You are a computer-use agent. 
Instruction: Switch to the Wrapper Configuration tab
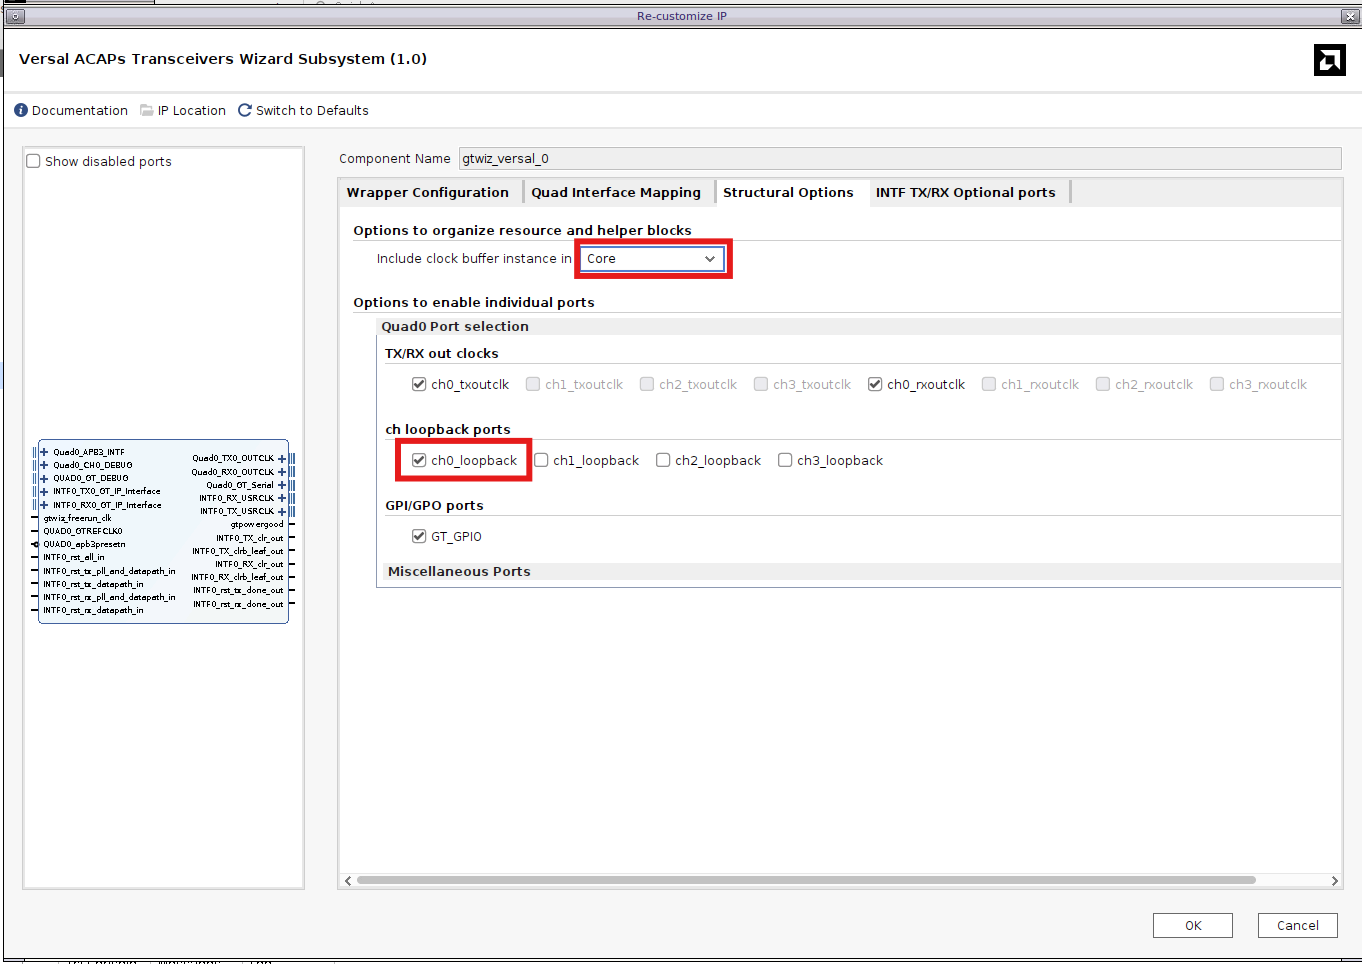click(428, 193)
